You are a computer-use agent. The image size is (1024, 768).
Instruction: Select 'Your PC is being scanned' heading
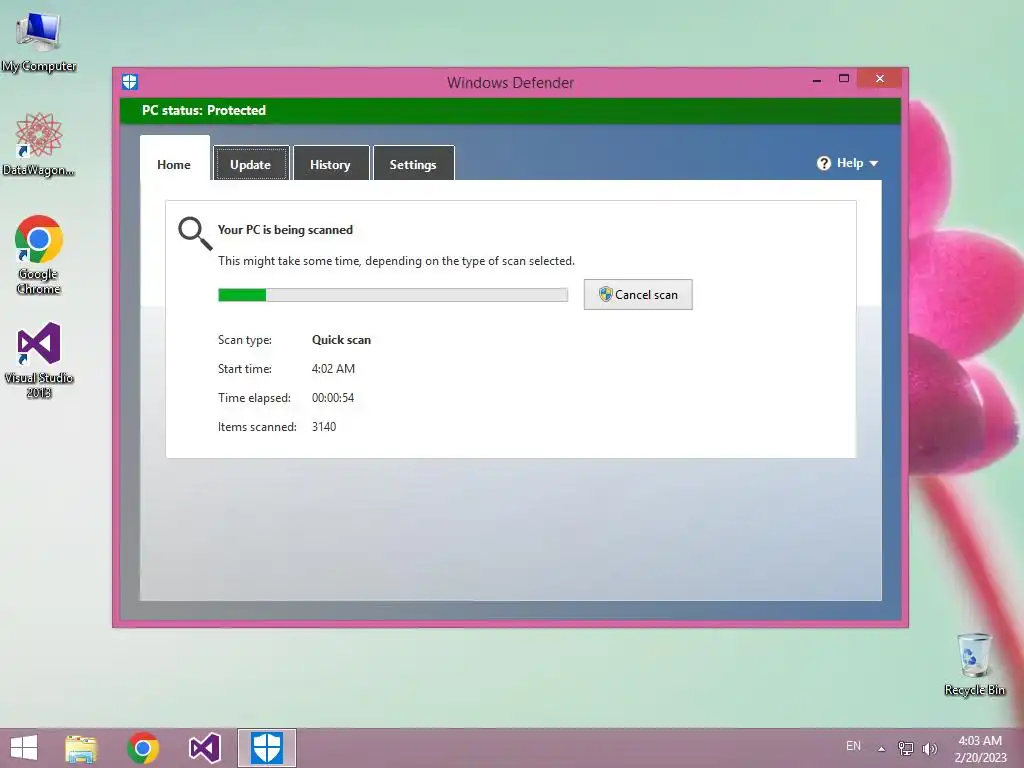coord(285,230)
